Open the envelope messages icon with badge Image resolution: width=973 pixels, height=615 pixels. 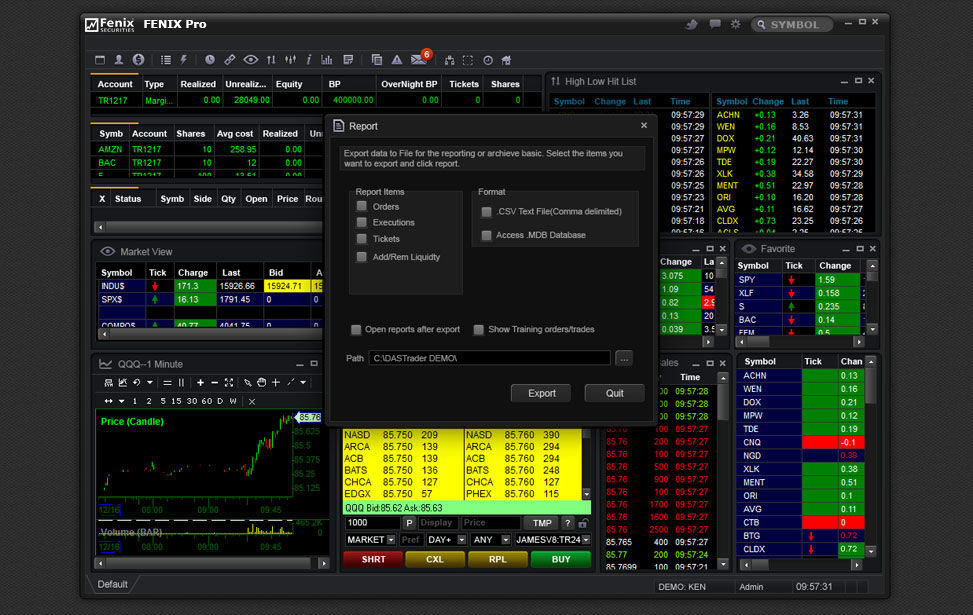[419, 60]
